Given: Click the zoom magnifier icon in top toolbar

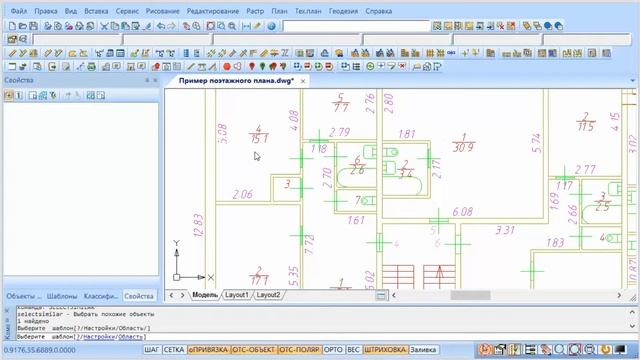Looking at the screenshot, I should (x=232, y=26).
